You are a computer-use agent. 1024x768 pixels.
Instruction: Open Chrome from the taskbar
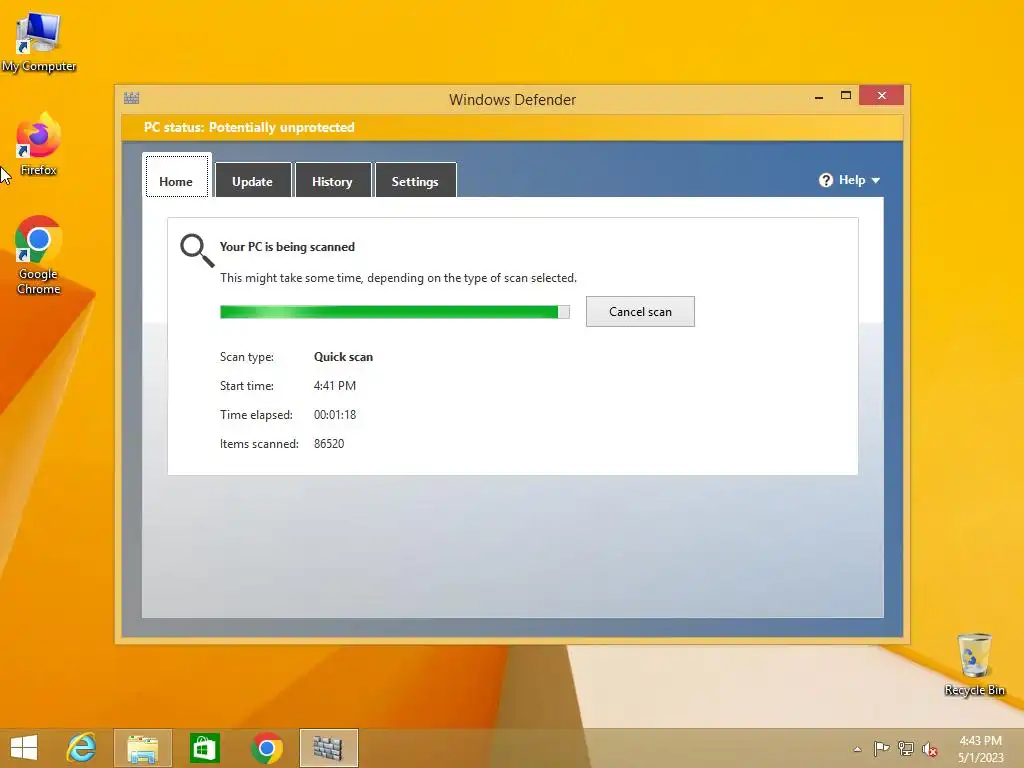click(266, 748)
